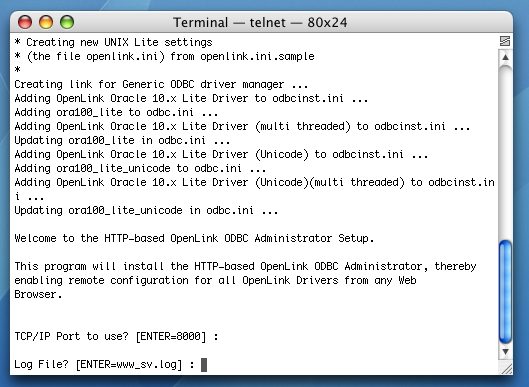Click the [ENTER=www_sv.log] default text
This screenshot has height=387, width=529.
click(x=129, y=365)
